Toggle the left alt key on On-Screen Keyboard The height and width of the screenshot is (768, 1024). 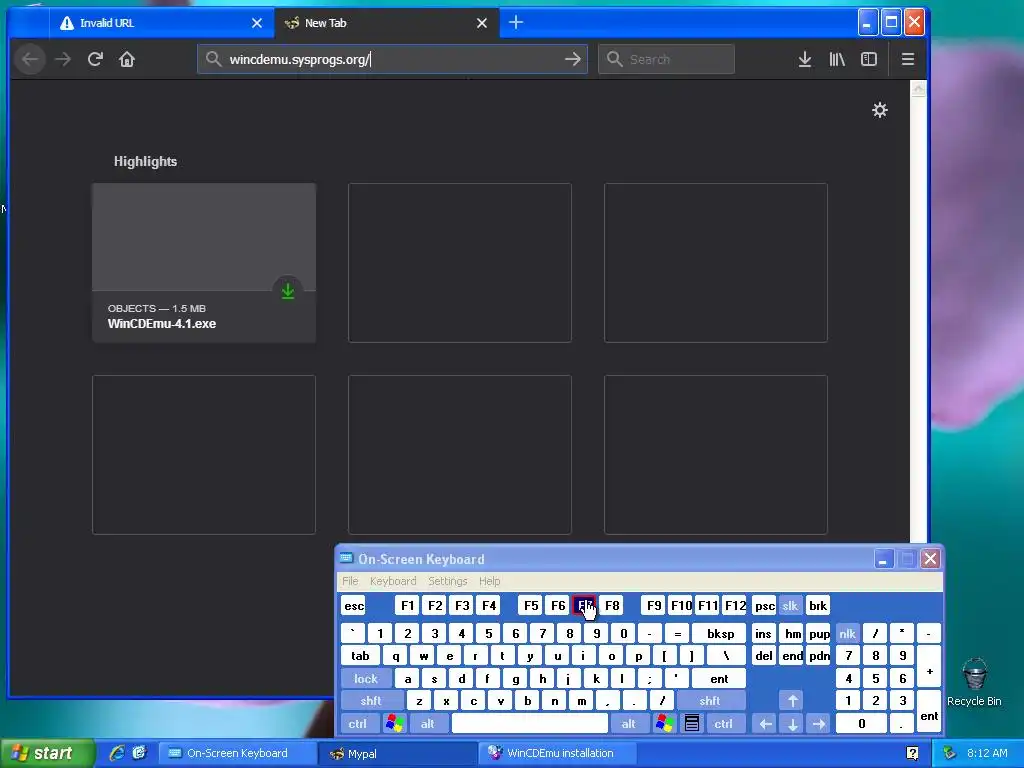[427, 724]
